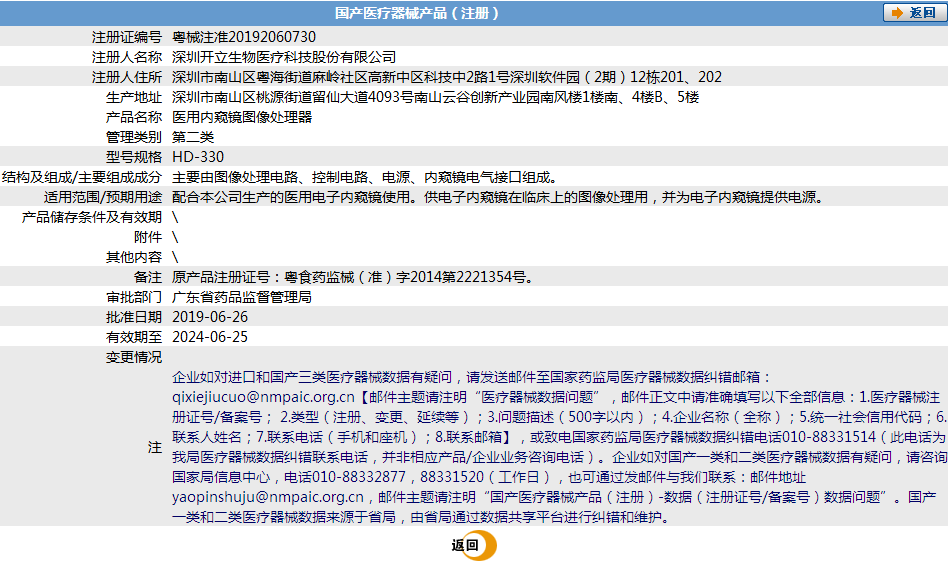
Task: Click the structure composition text 主要由图像处理电路
Action: pyautogui.click(x=364, y=177)
